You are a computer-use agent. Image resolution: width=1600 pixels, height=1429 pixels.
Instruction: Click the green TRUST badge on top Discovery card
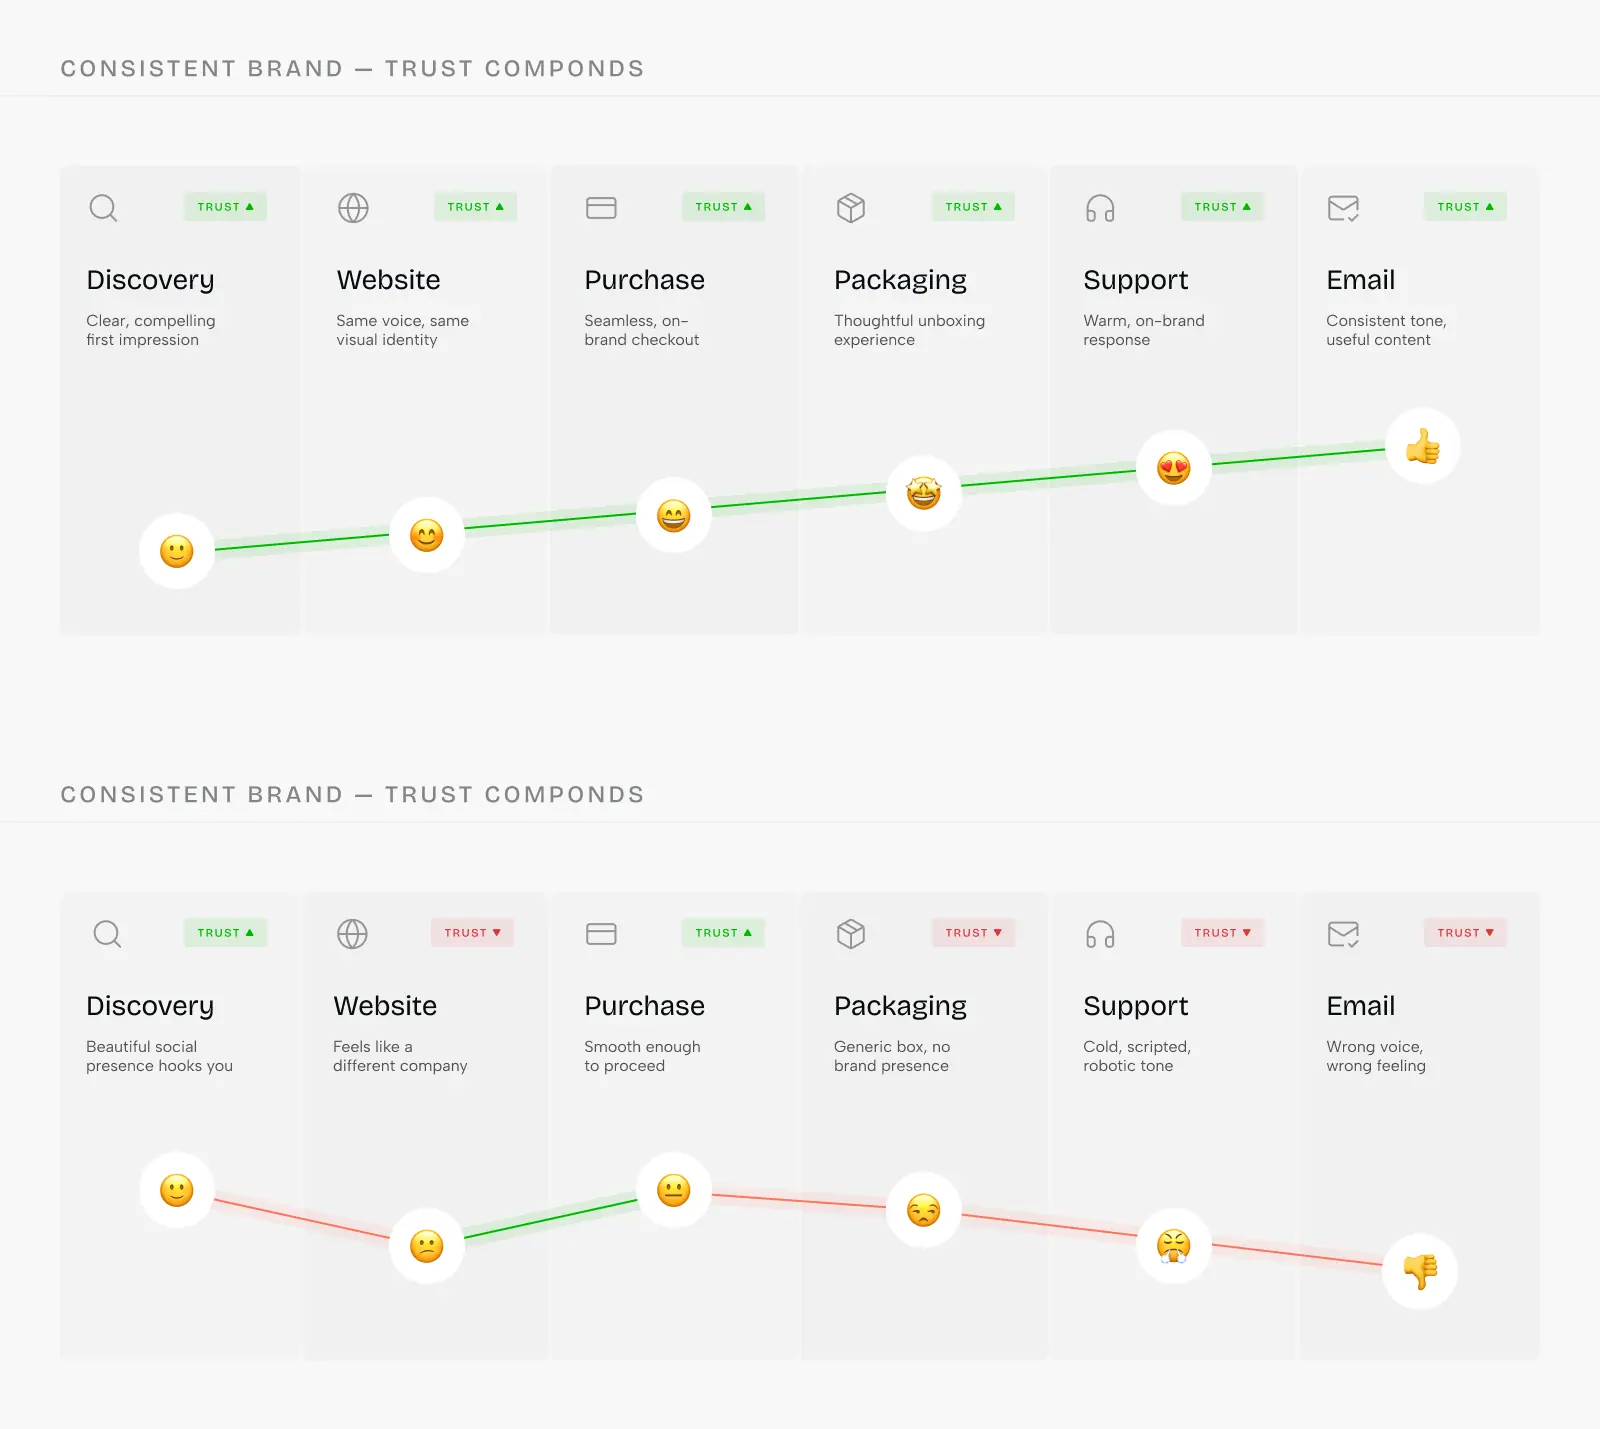click(225, 207)
